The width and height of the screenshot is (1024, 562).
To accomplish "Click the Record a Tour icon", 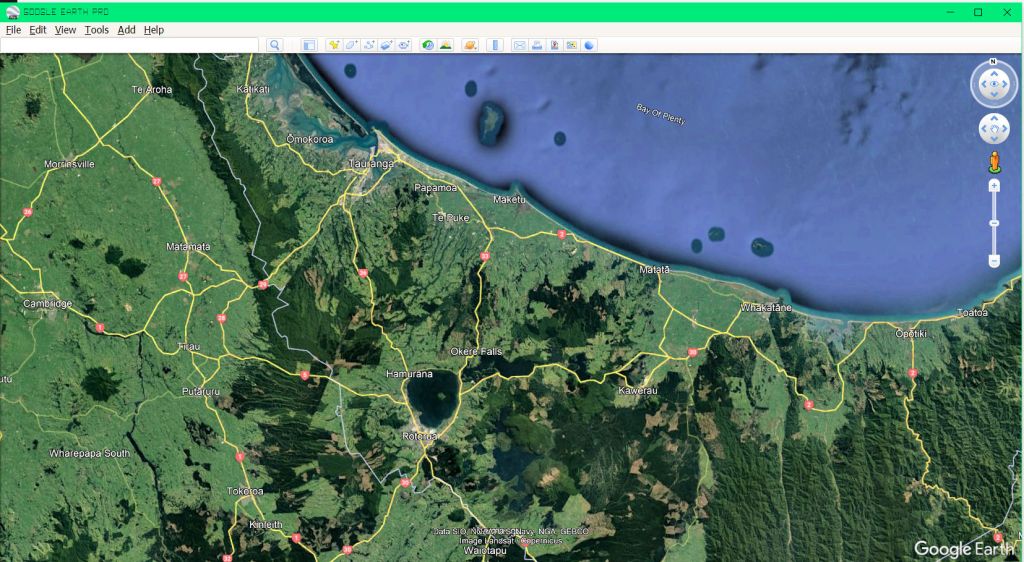I will point(404,45).
